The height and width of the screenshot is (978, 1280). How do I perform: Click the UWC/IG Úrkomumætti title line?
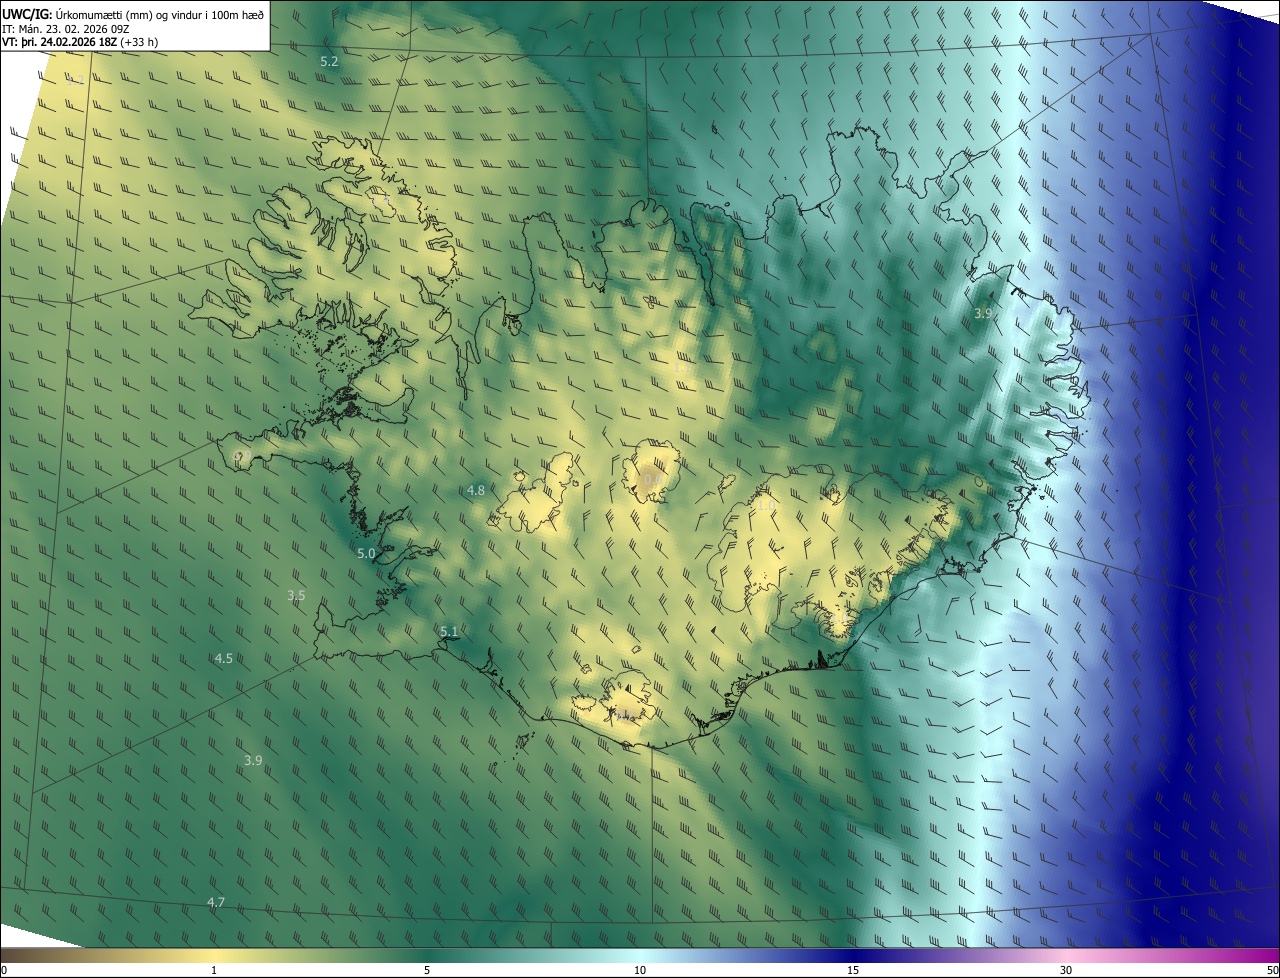133,13
